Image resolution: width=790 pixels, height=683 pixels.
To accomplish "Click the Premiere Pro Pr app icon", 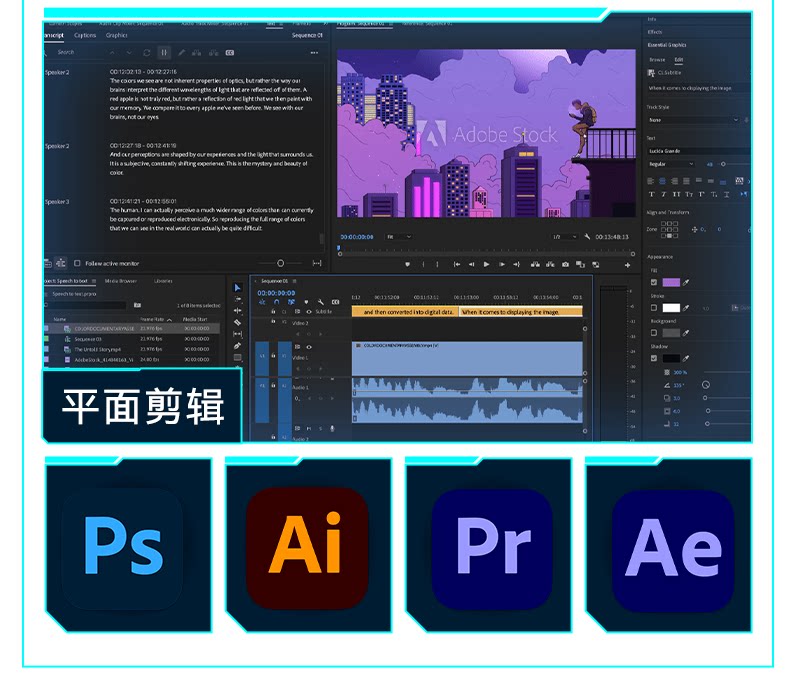I will (x=492, y=549).
